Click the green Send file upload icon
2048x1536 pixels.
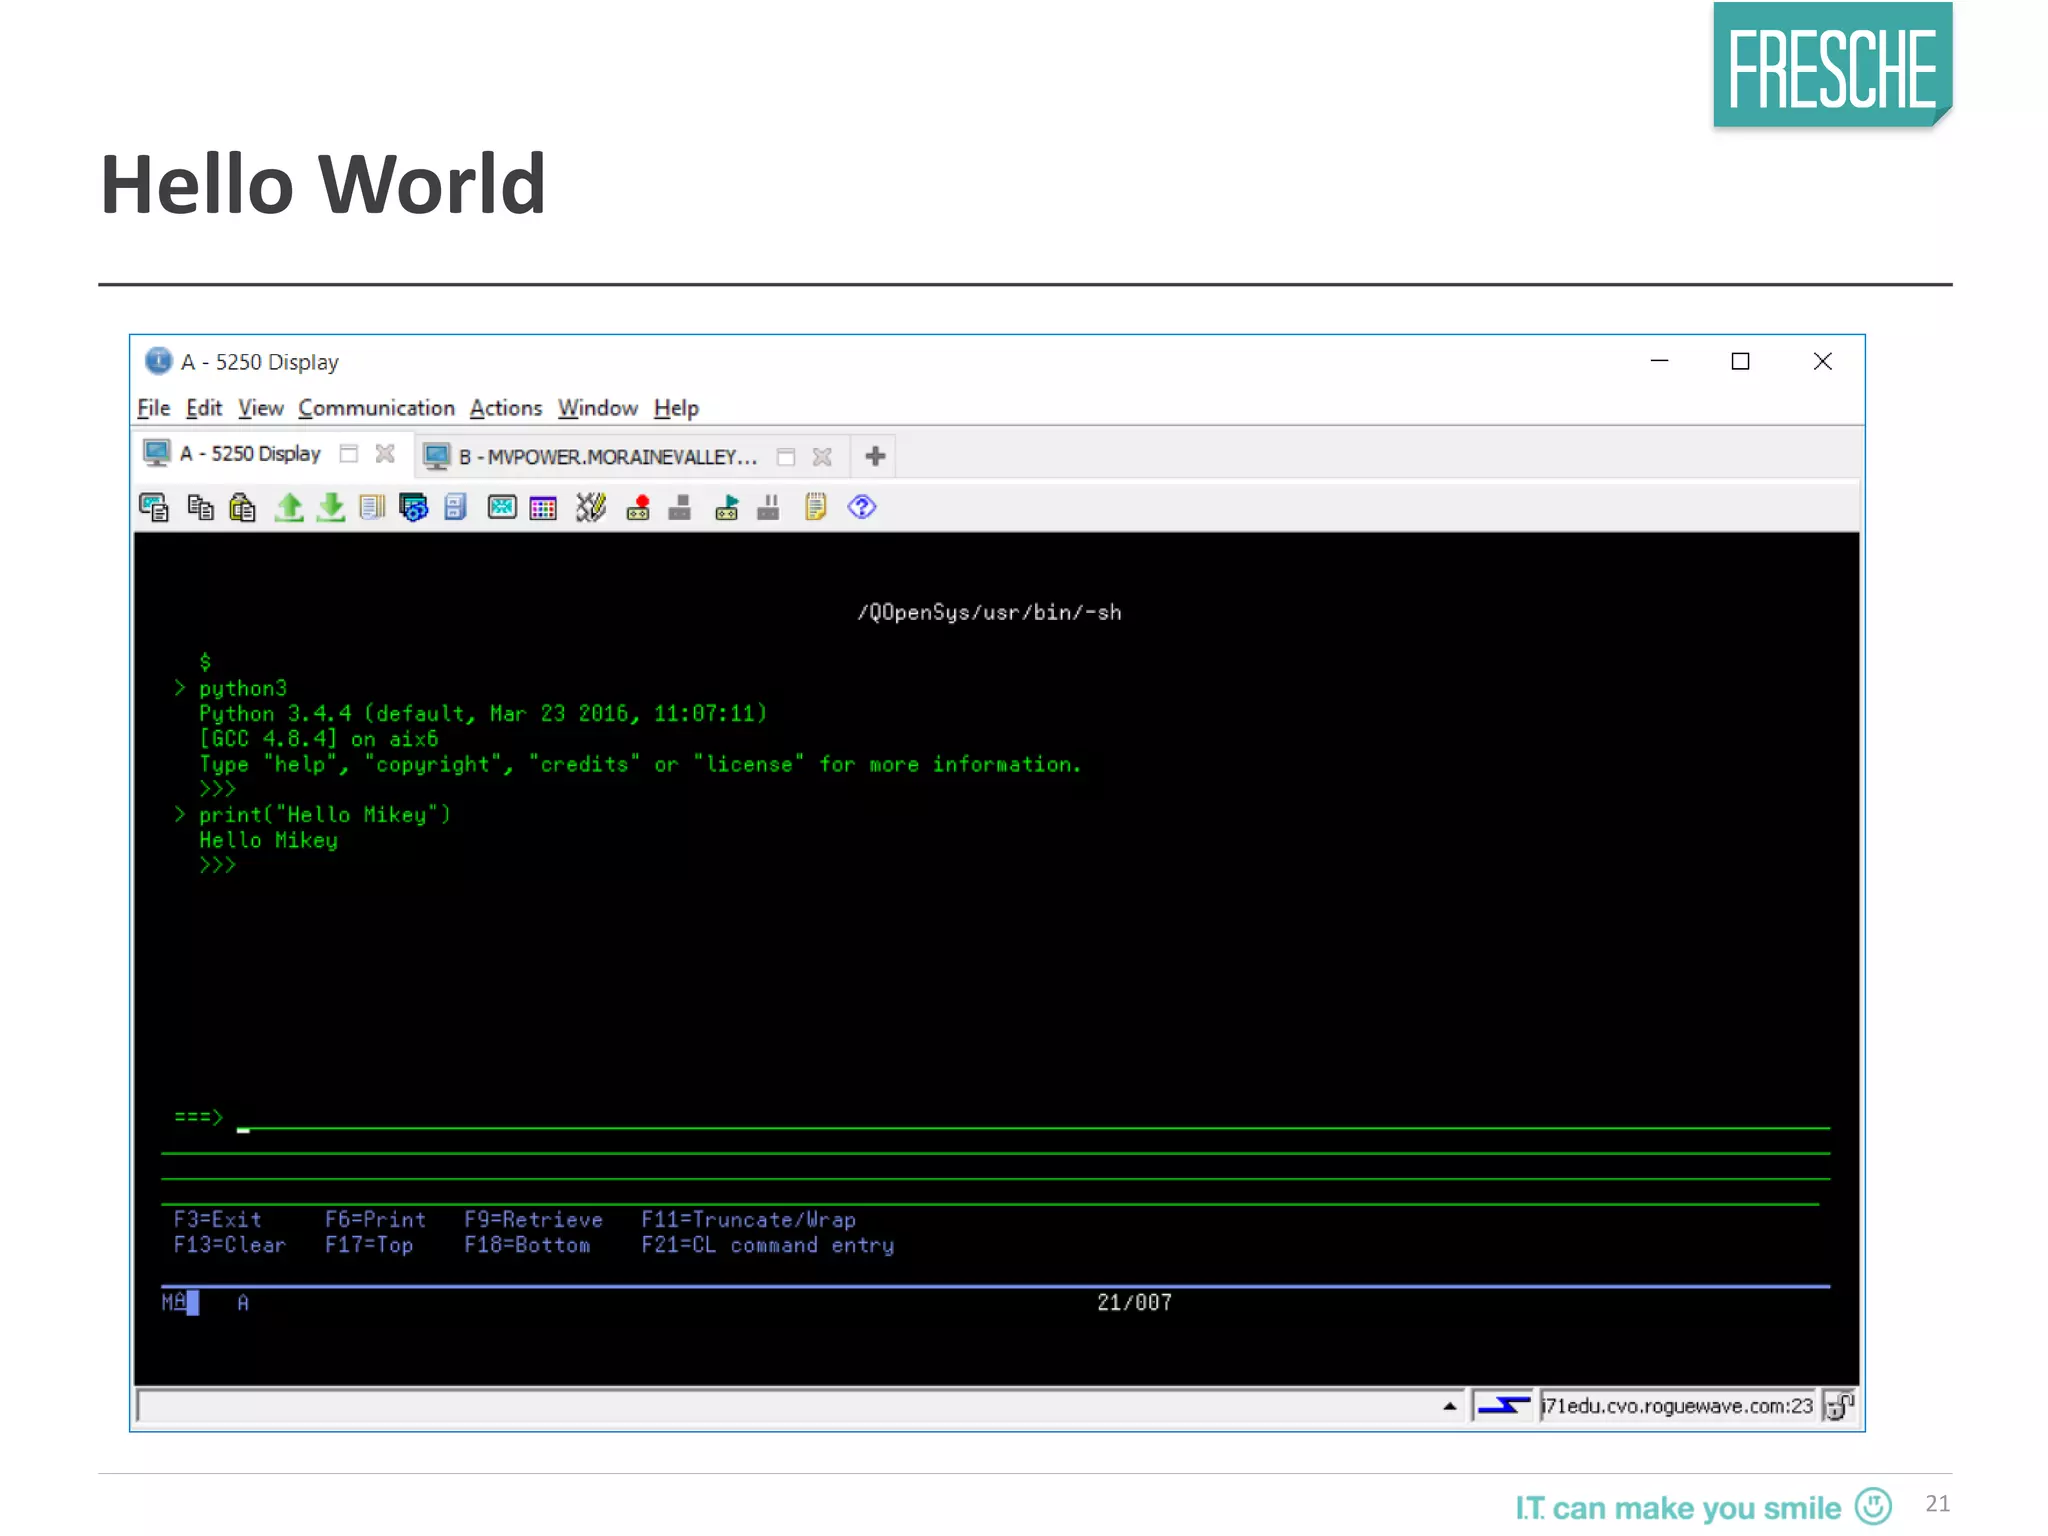(289, 508)
